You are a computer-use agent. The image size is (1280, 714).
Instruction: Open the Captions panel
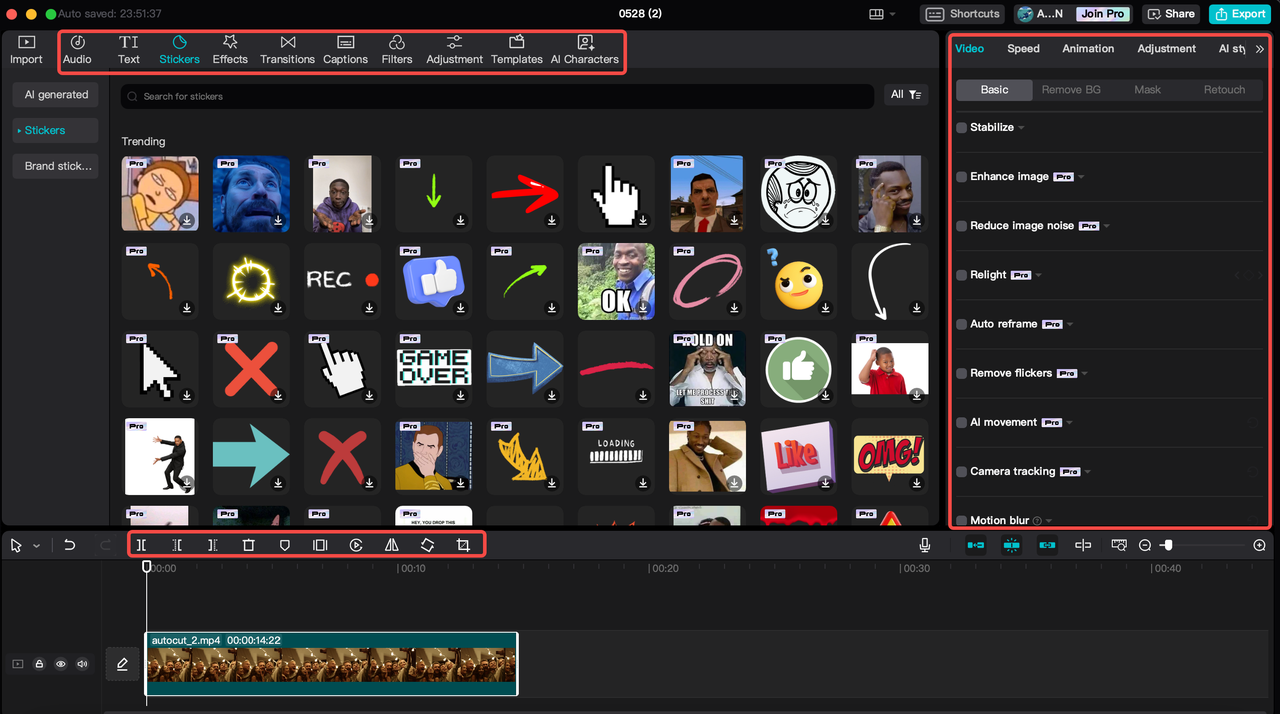[x=345, y=50]
